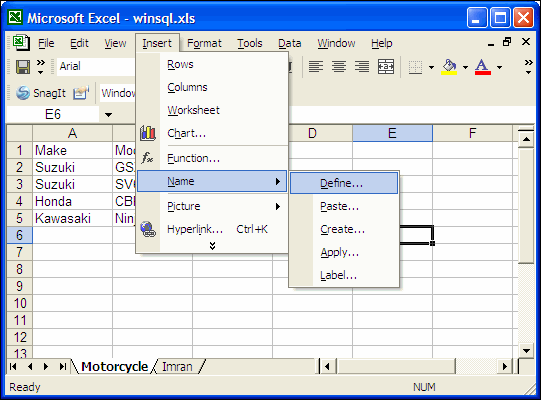Click the E6 Name Box field
The width and height of the screenshot is (541, 400).
coord(53,115)
